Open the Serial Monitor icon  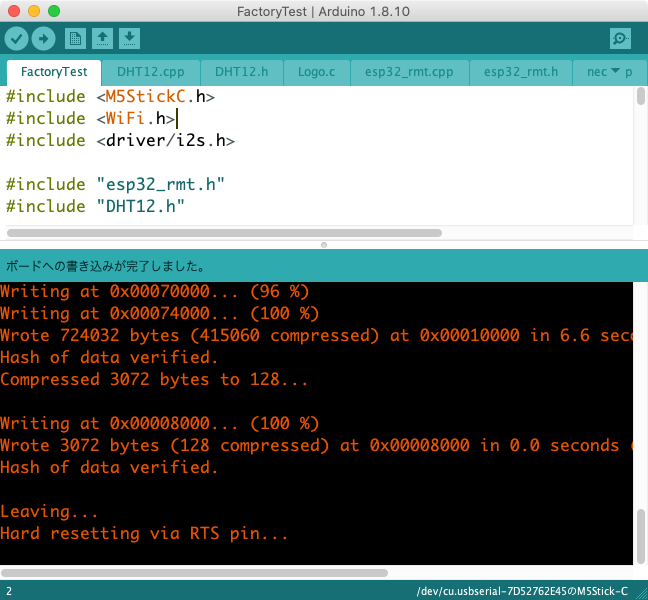point(620,39)
